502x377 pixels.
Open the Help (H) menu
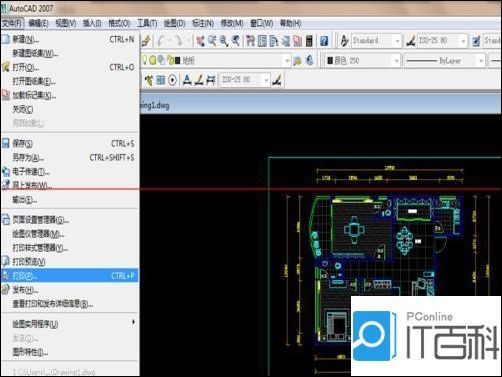[x=290, y=23]
